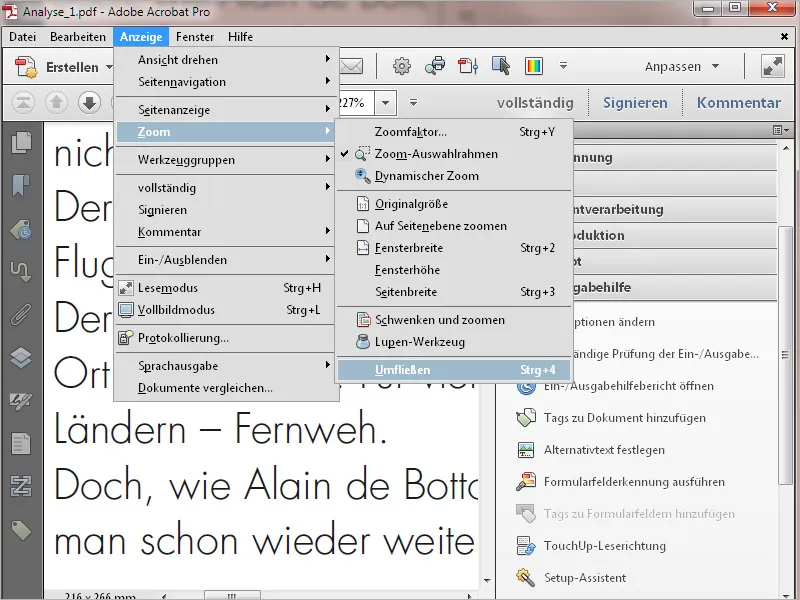Expand Werkzeuggruppen submenu
This screenshot has height=600, width=800.
(226, 160)
